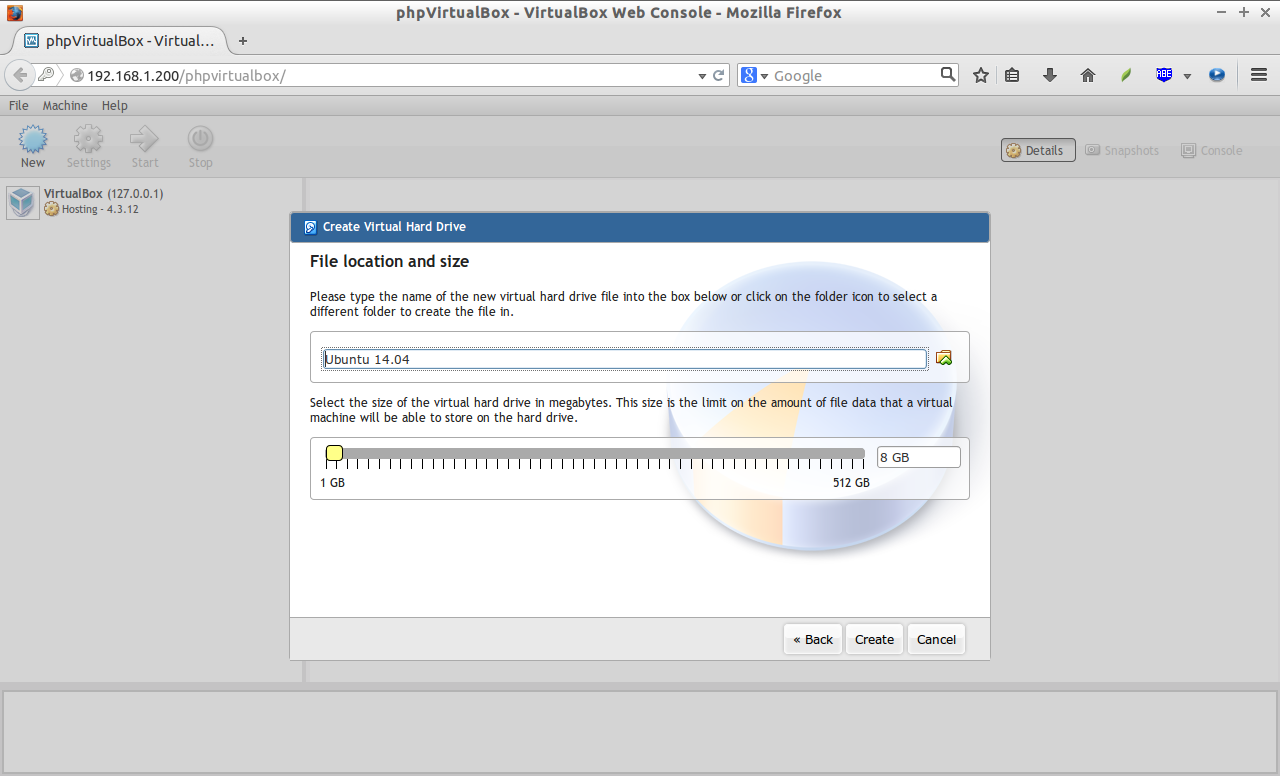Viewport: 1280px width, 776px height.
Task: Click the Google search box
Action: coord(855,76)
